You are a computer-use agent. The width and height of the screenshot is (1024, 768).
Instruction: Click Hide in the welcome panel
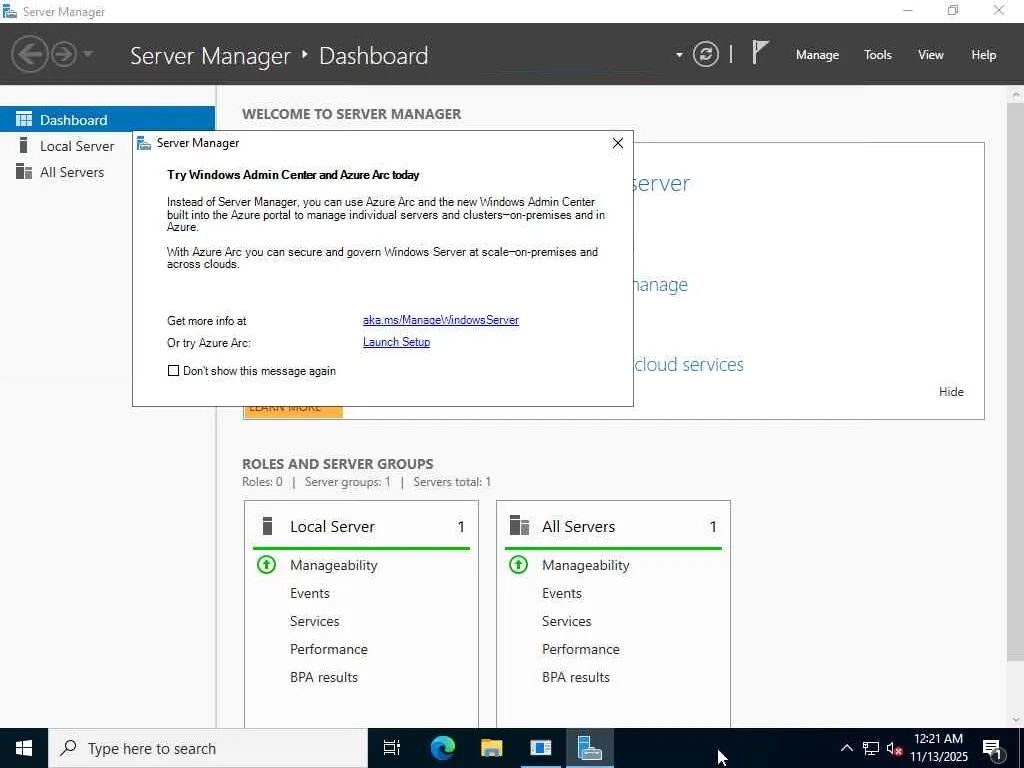coord(951,392)
